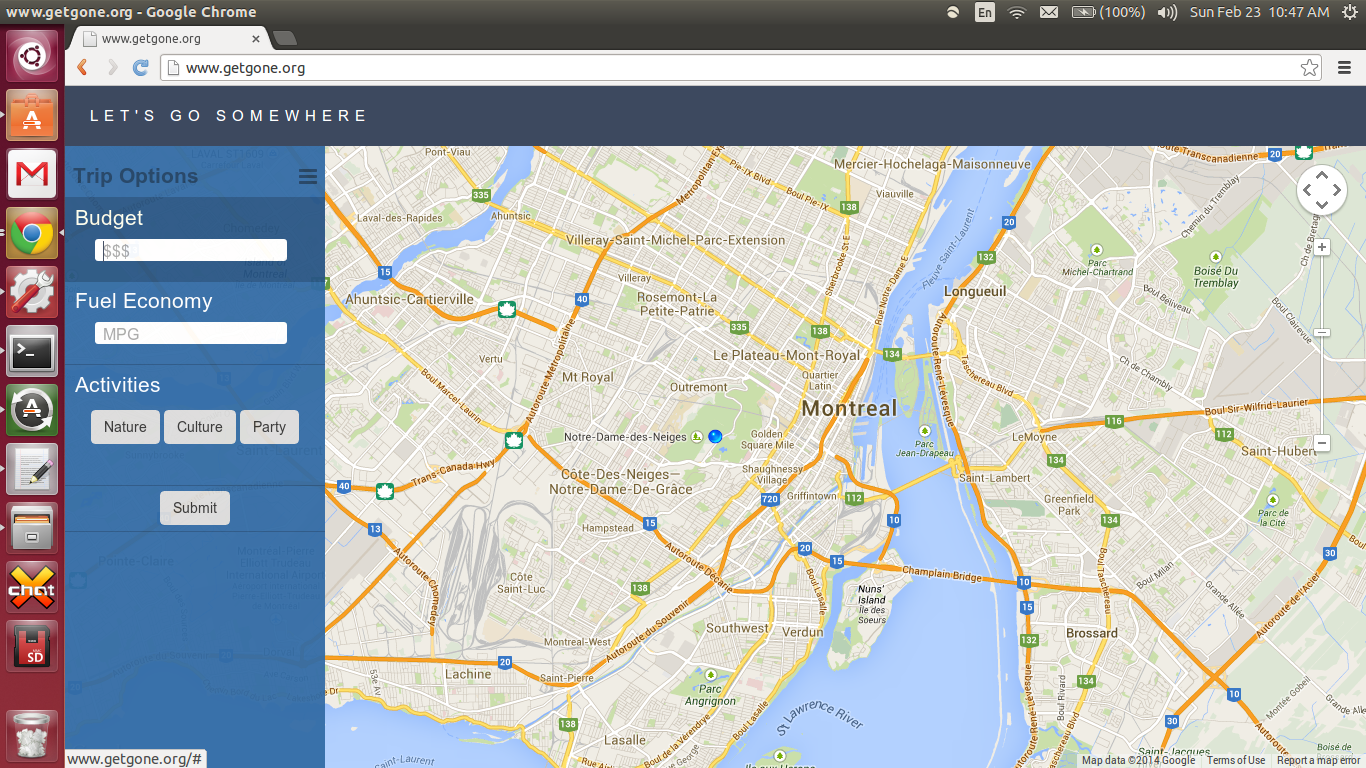Click the Saint-Lambert map label
The width and height of the screenshot is (1366, 768).
click(x=994, y=478)
